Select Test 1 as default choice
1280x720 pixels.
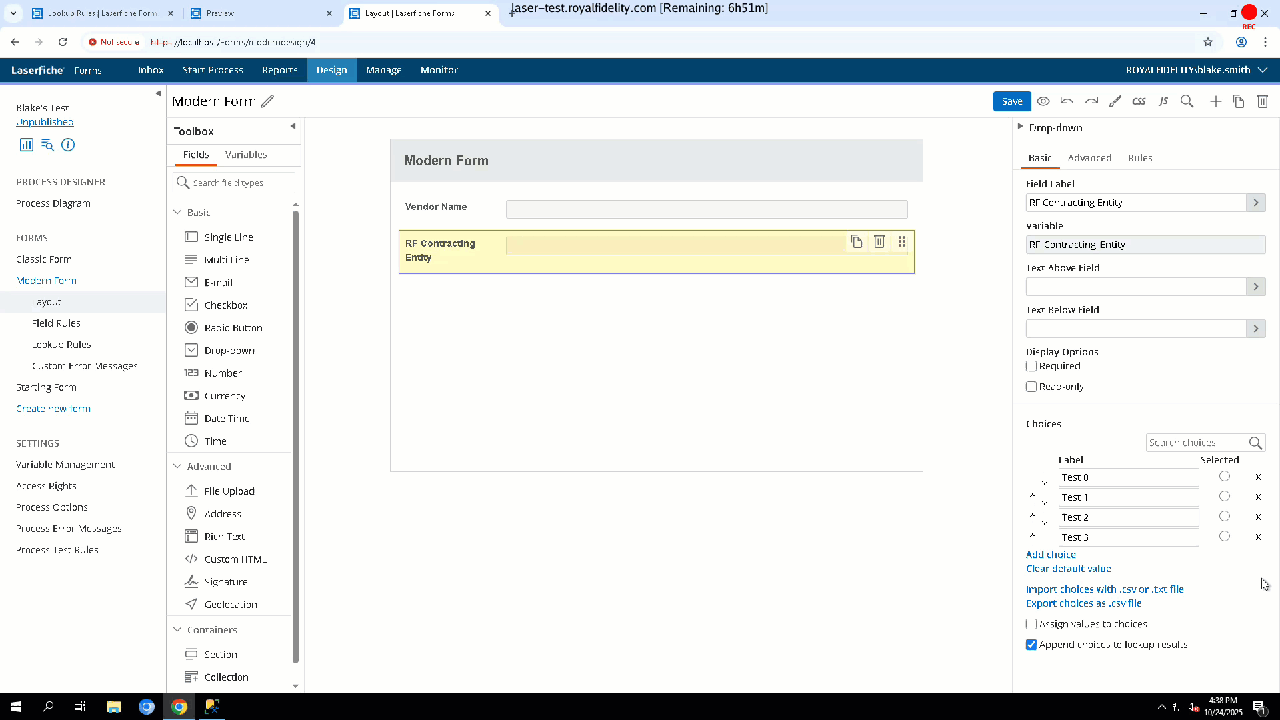(1224, 497)
